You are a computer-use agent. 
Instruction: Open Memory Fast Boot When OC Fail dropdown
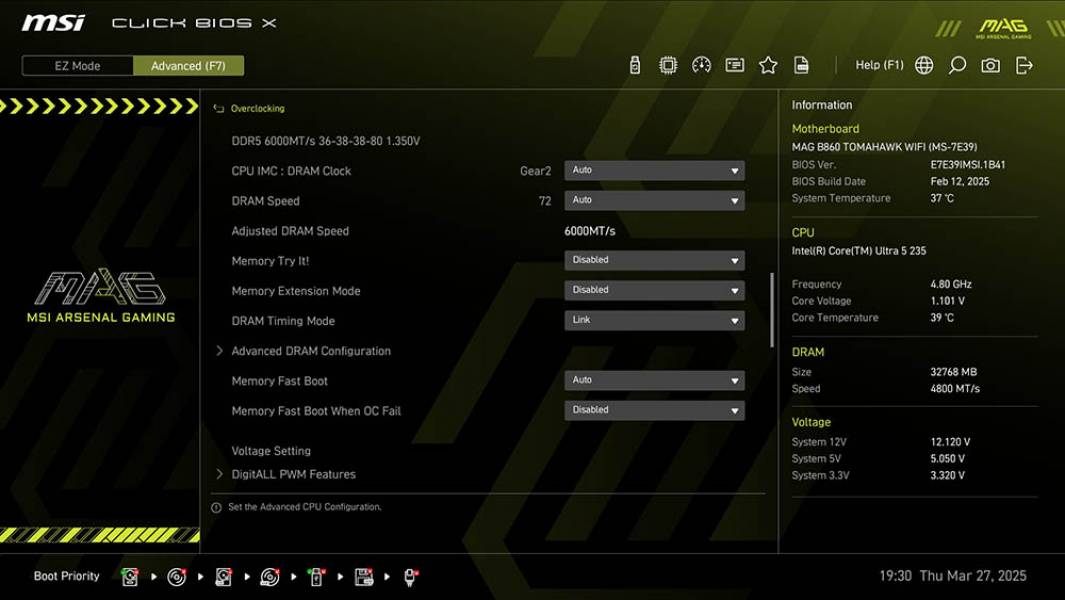[x=654, y=410]
